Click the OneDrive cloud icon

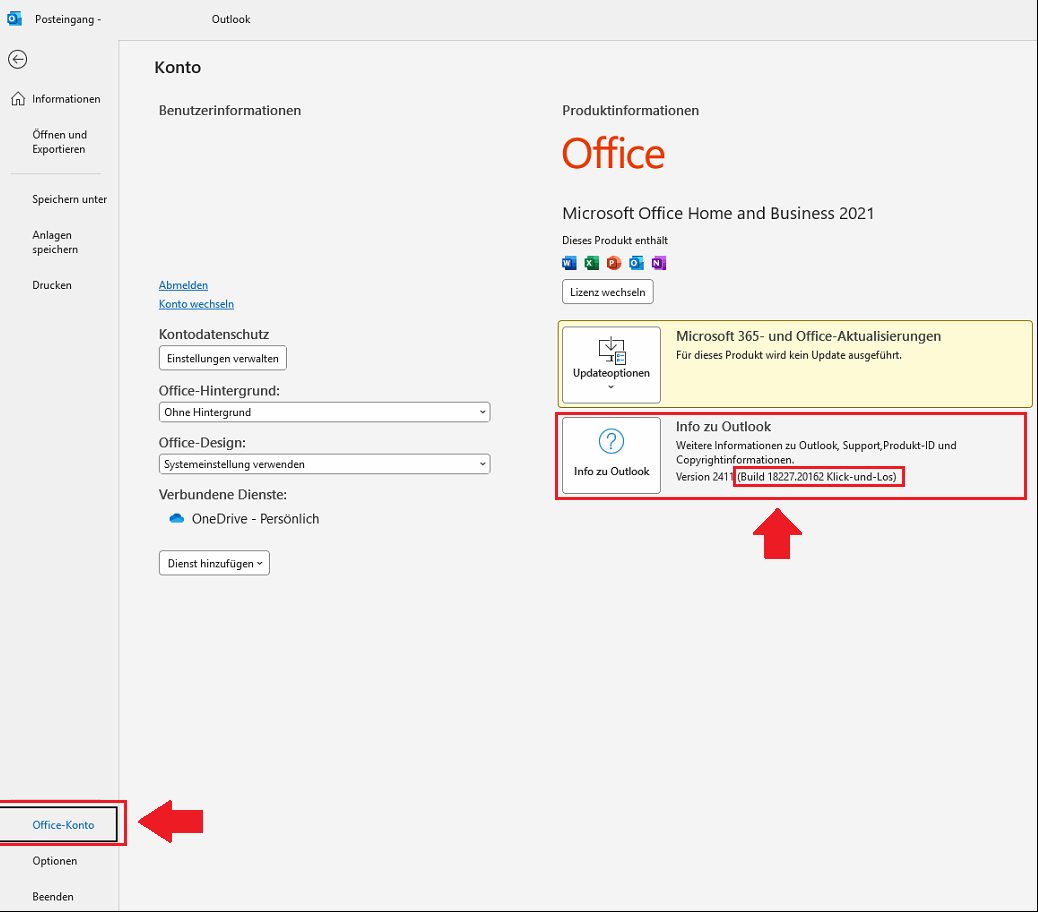[x=177, y=518]
